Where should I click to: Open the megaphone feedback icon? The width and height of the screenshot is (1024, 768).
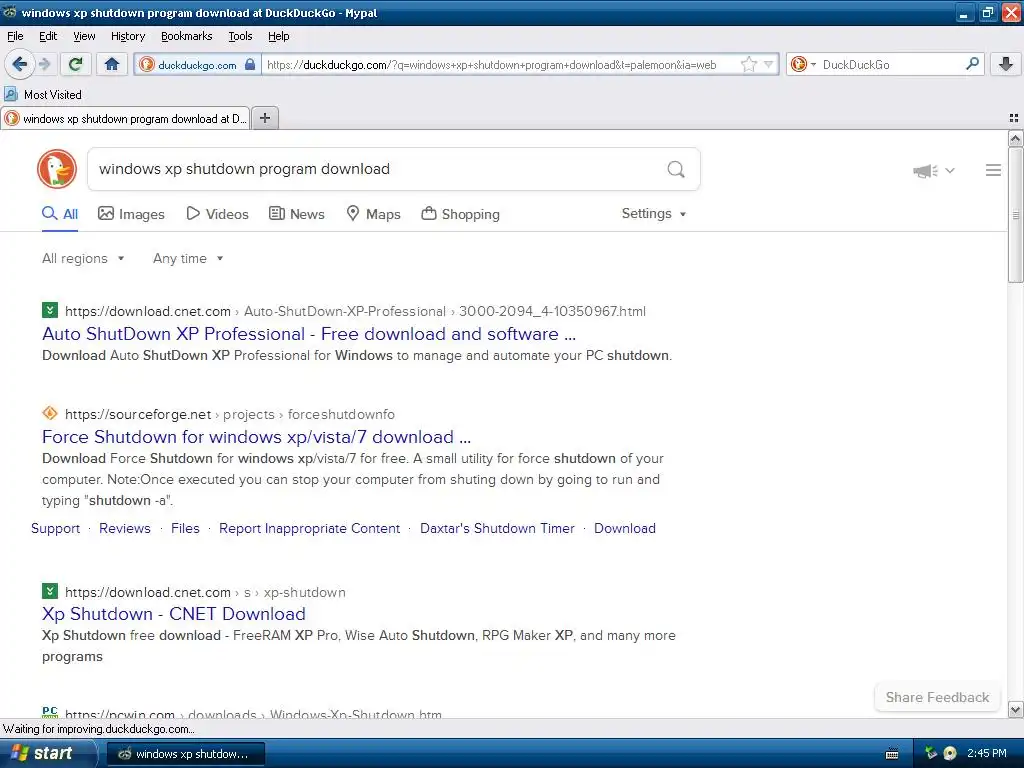click(x=925, y=170)
